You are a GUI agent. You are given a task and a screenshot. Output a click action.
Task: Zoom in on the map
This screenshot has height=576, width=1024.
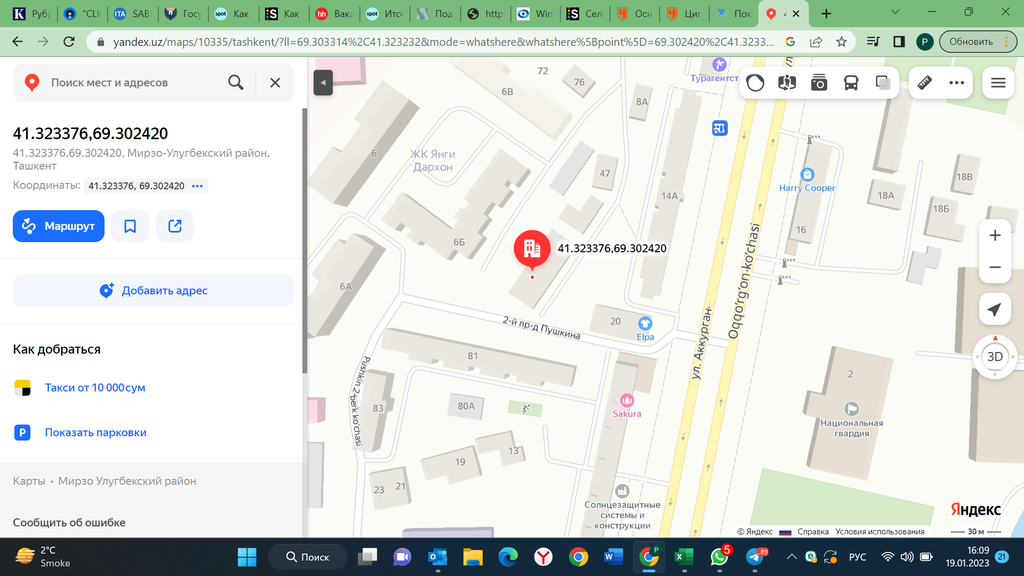[994, 236]
